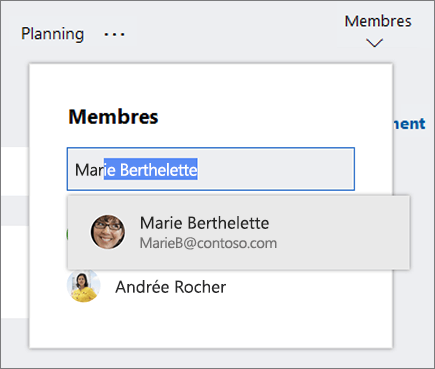This screenshot has width=435, height=369.
Task: Click Marie Berthelette's profile photo
Action: [x=108, y=232]
